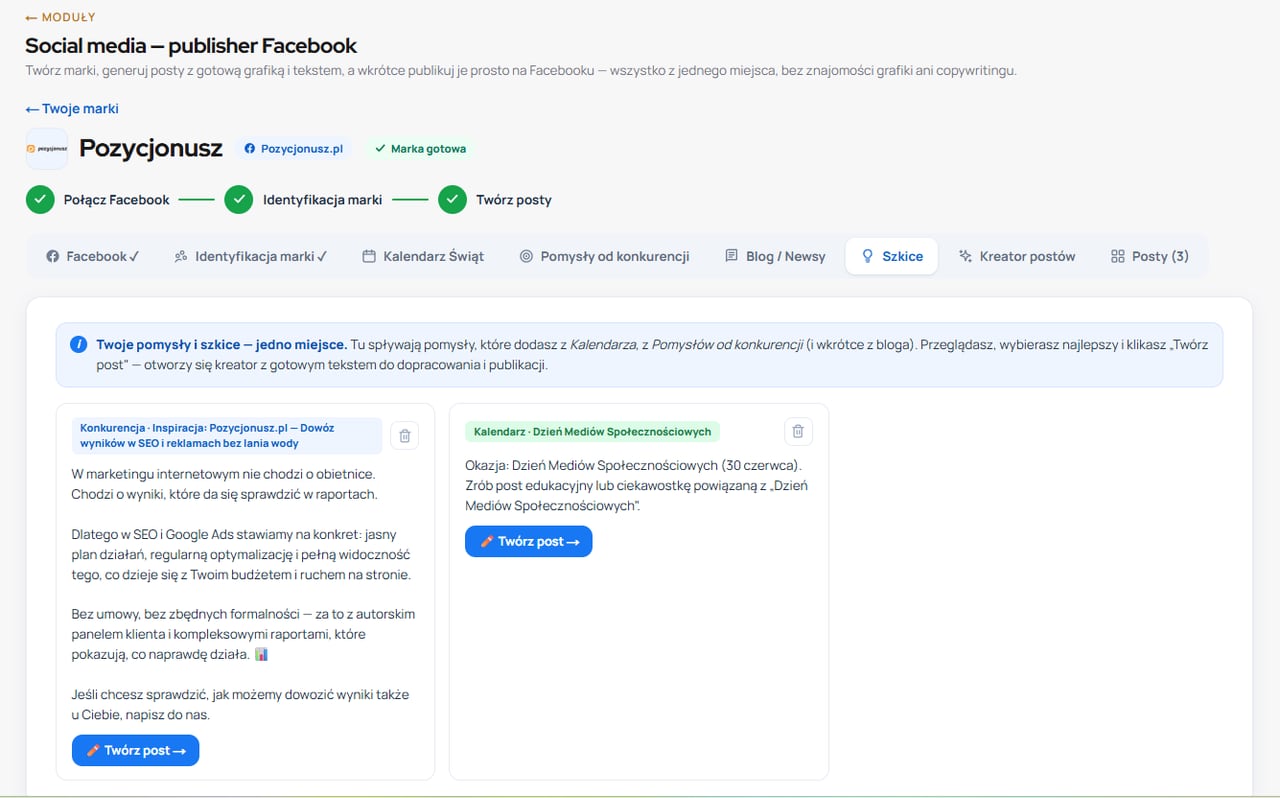Select the Szkice tab
The image size is (1280, 798).
coord(892,256)
